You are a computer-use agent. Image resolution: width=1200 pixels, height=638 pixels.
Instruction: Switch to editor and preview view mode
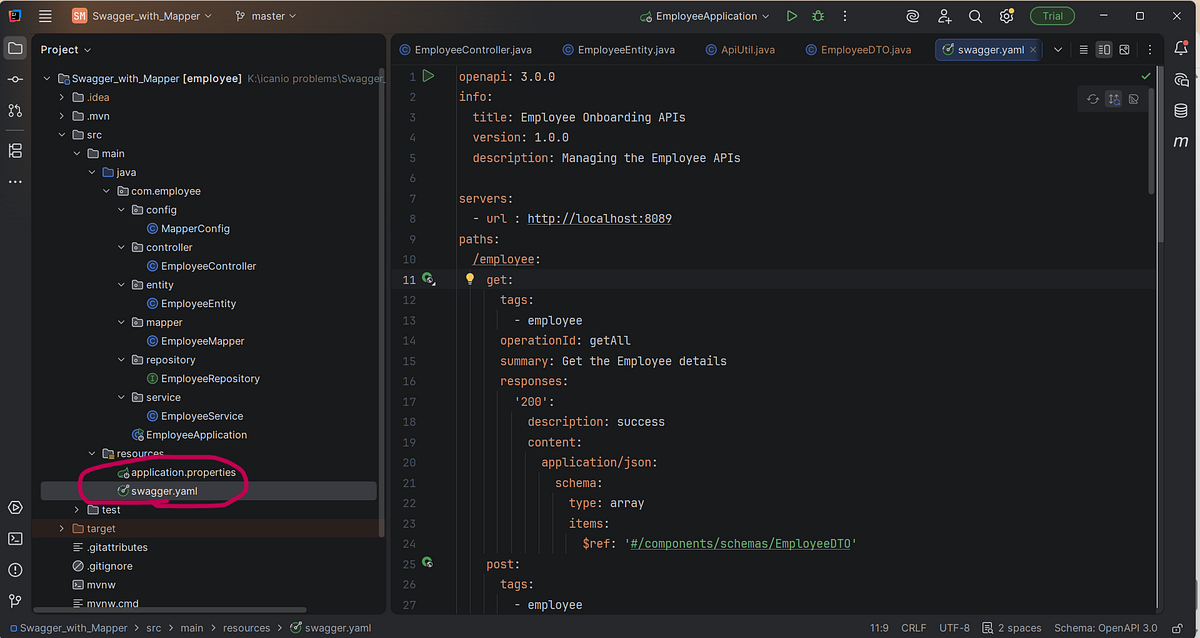1104,49
